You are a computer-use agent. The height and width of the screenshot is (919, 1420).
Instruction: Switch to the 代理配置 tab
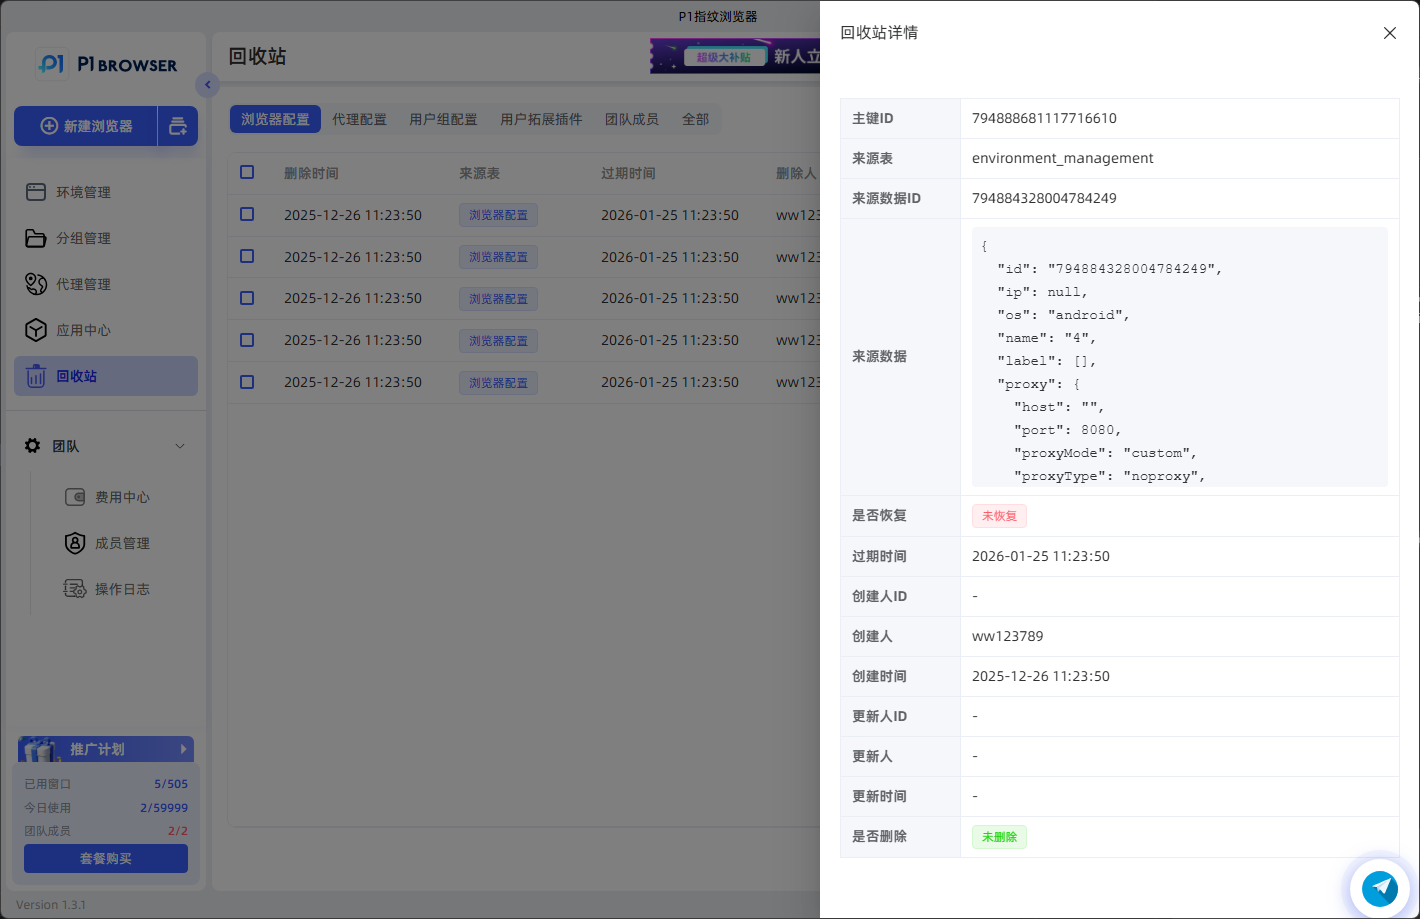pos(360,118)
